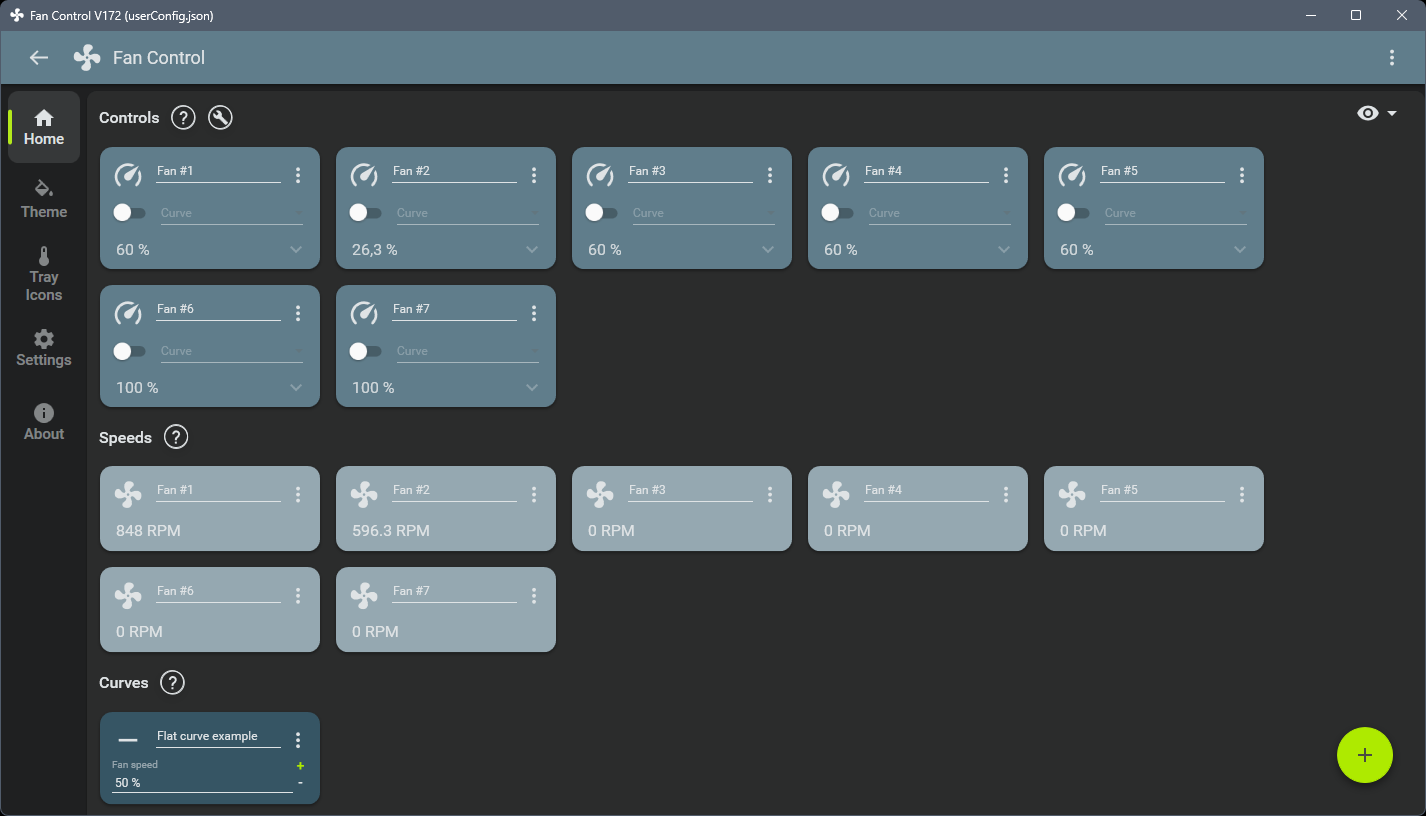The width and height of the screenshot is (1426, 816).
Task: Select the Theme section in the sidebar
Action: click(43, 199)
